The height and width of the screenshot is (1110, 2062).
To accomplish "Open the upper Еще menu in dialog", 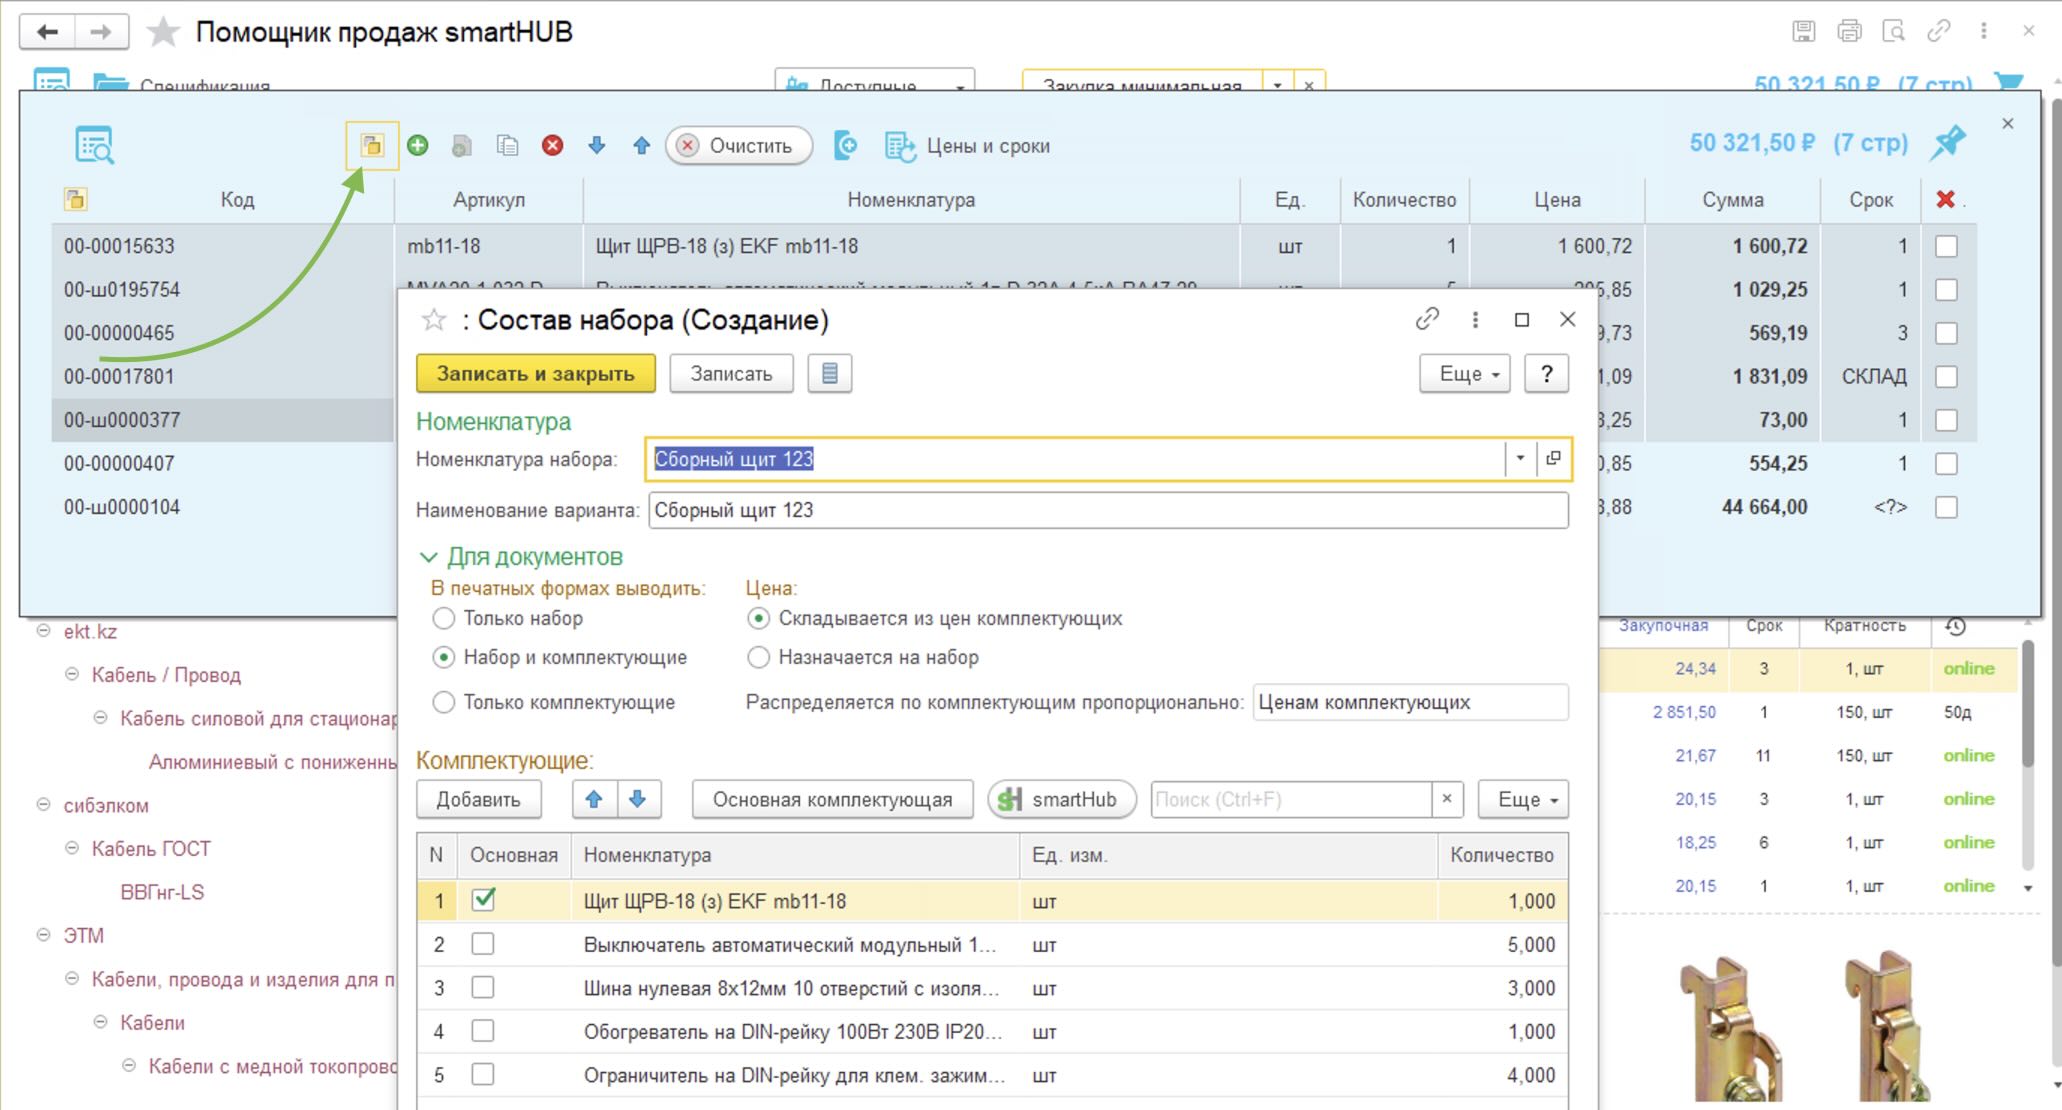I will click(1465, 374).
